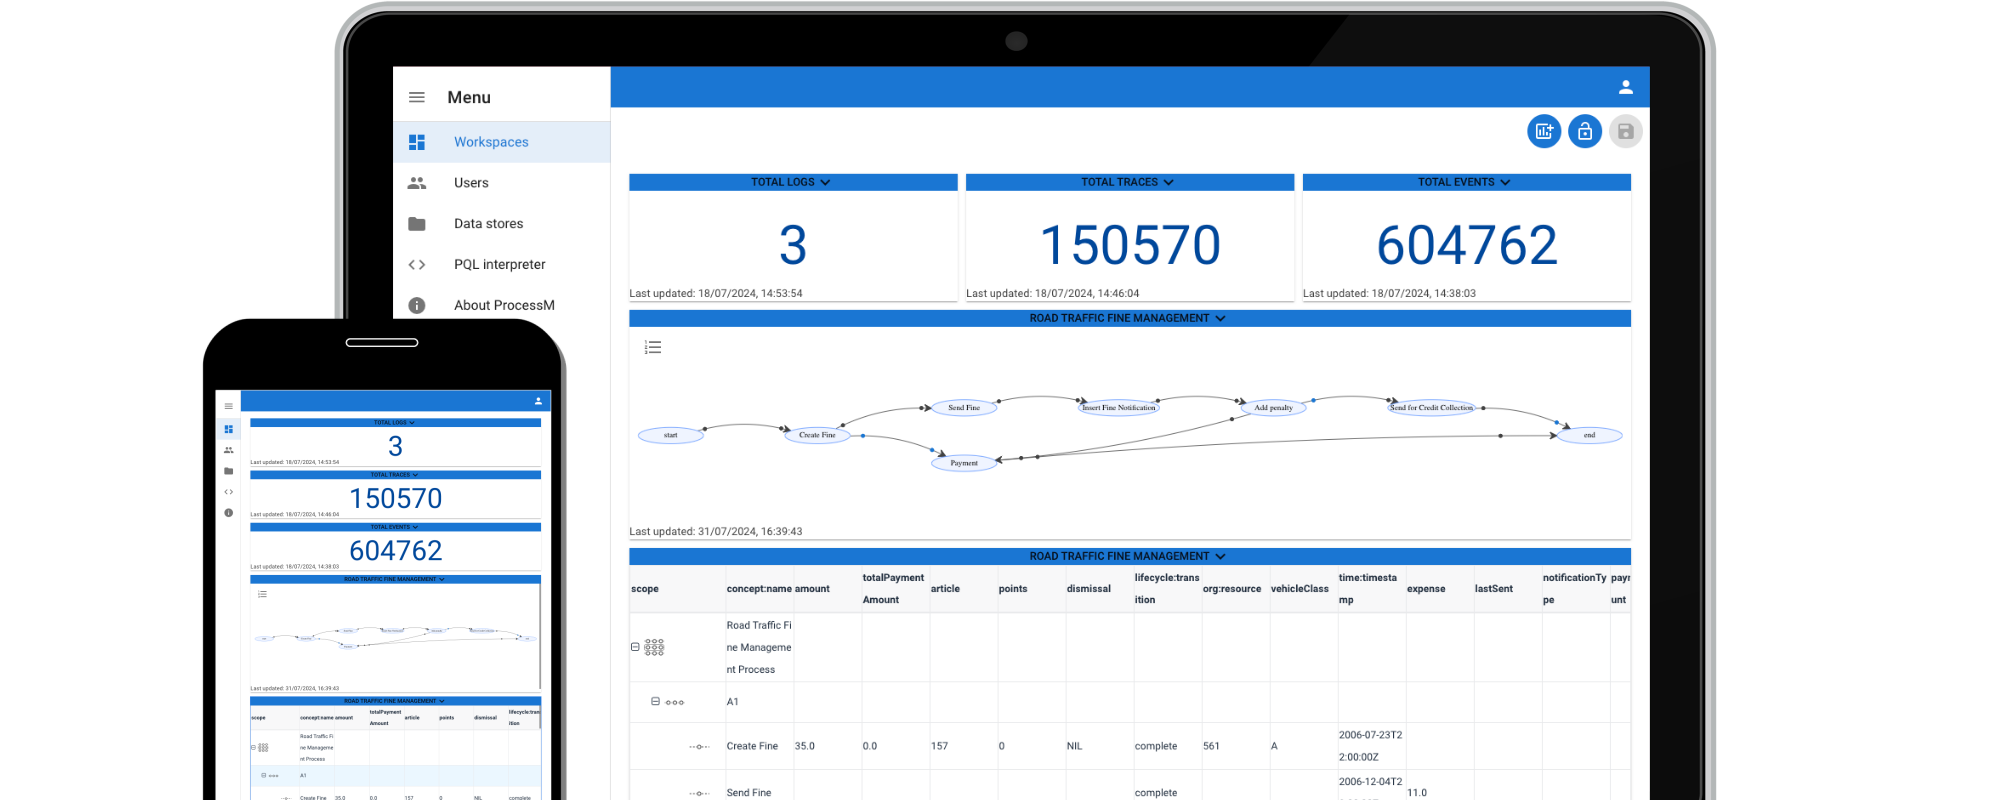Open About ProcessM info page
Image resolution: width=2000 pixels, height=800 pixels.
pyautogui.click(x=503, y=305)
